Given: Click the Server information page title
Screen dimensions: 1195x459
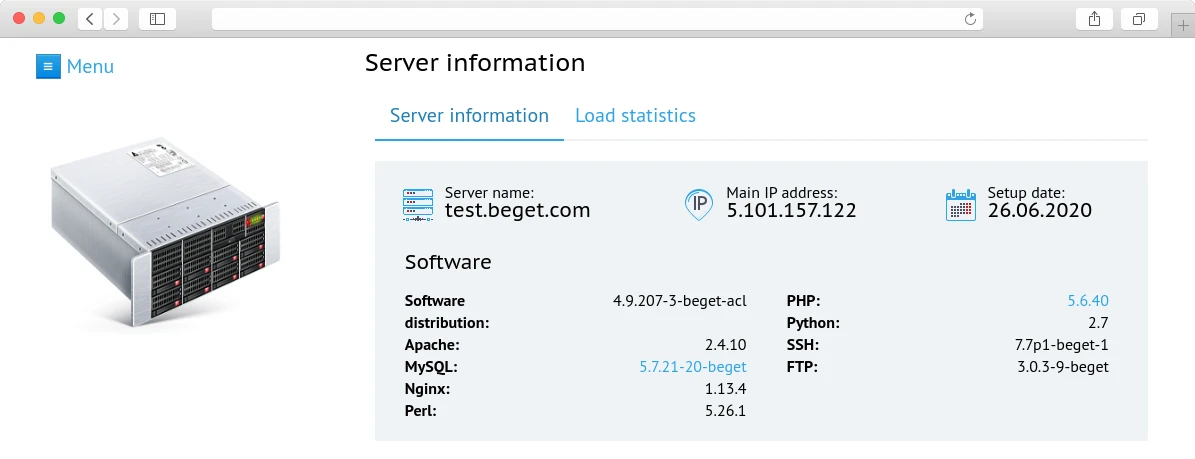Looking at the screenshot, I should (475, 63).
